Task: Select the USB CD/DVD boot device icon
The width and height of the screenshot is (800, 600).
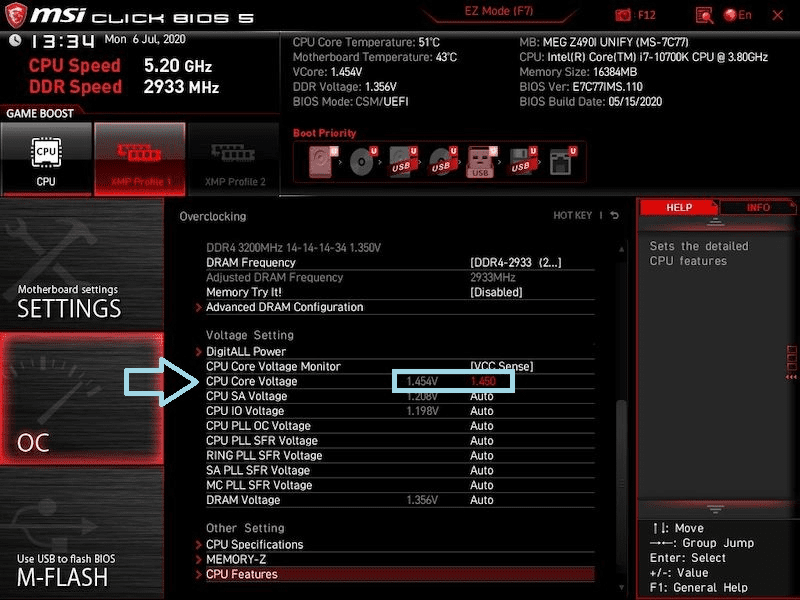Action: [x=442, y=161]
